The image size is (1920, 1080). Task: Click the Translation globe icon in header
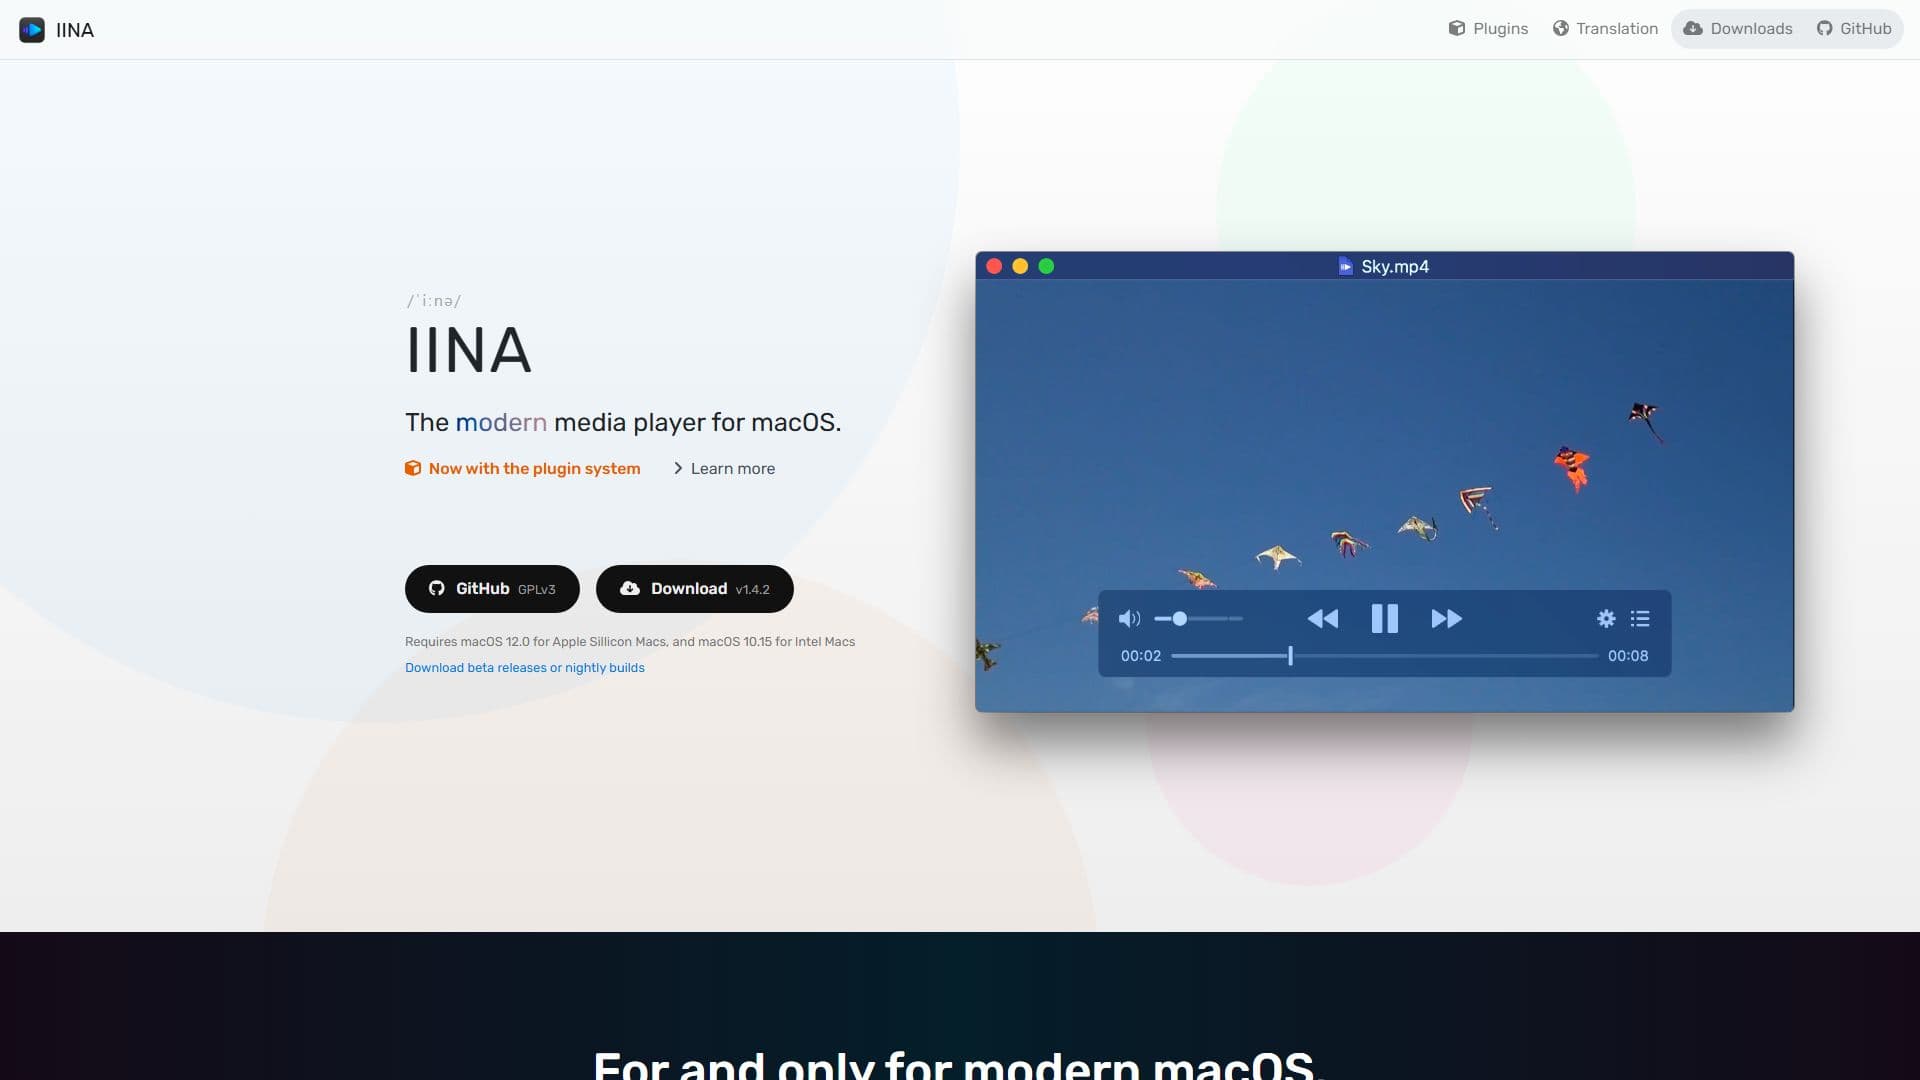1561,28
